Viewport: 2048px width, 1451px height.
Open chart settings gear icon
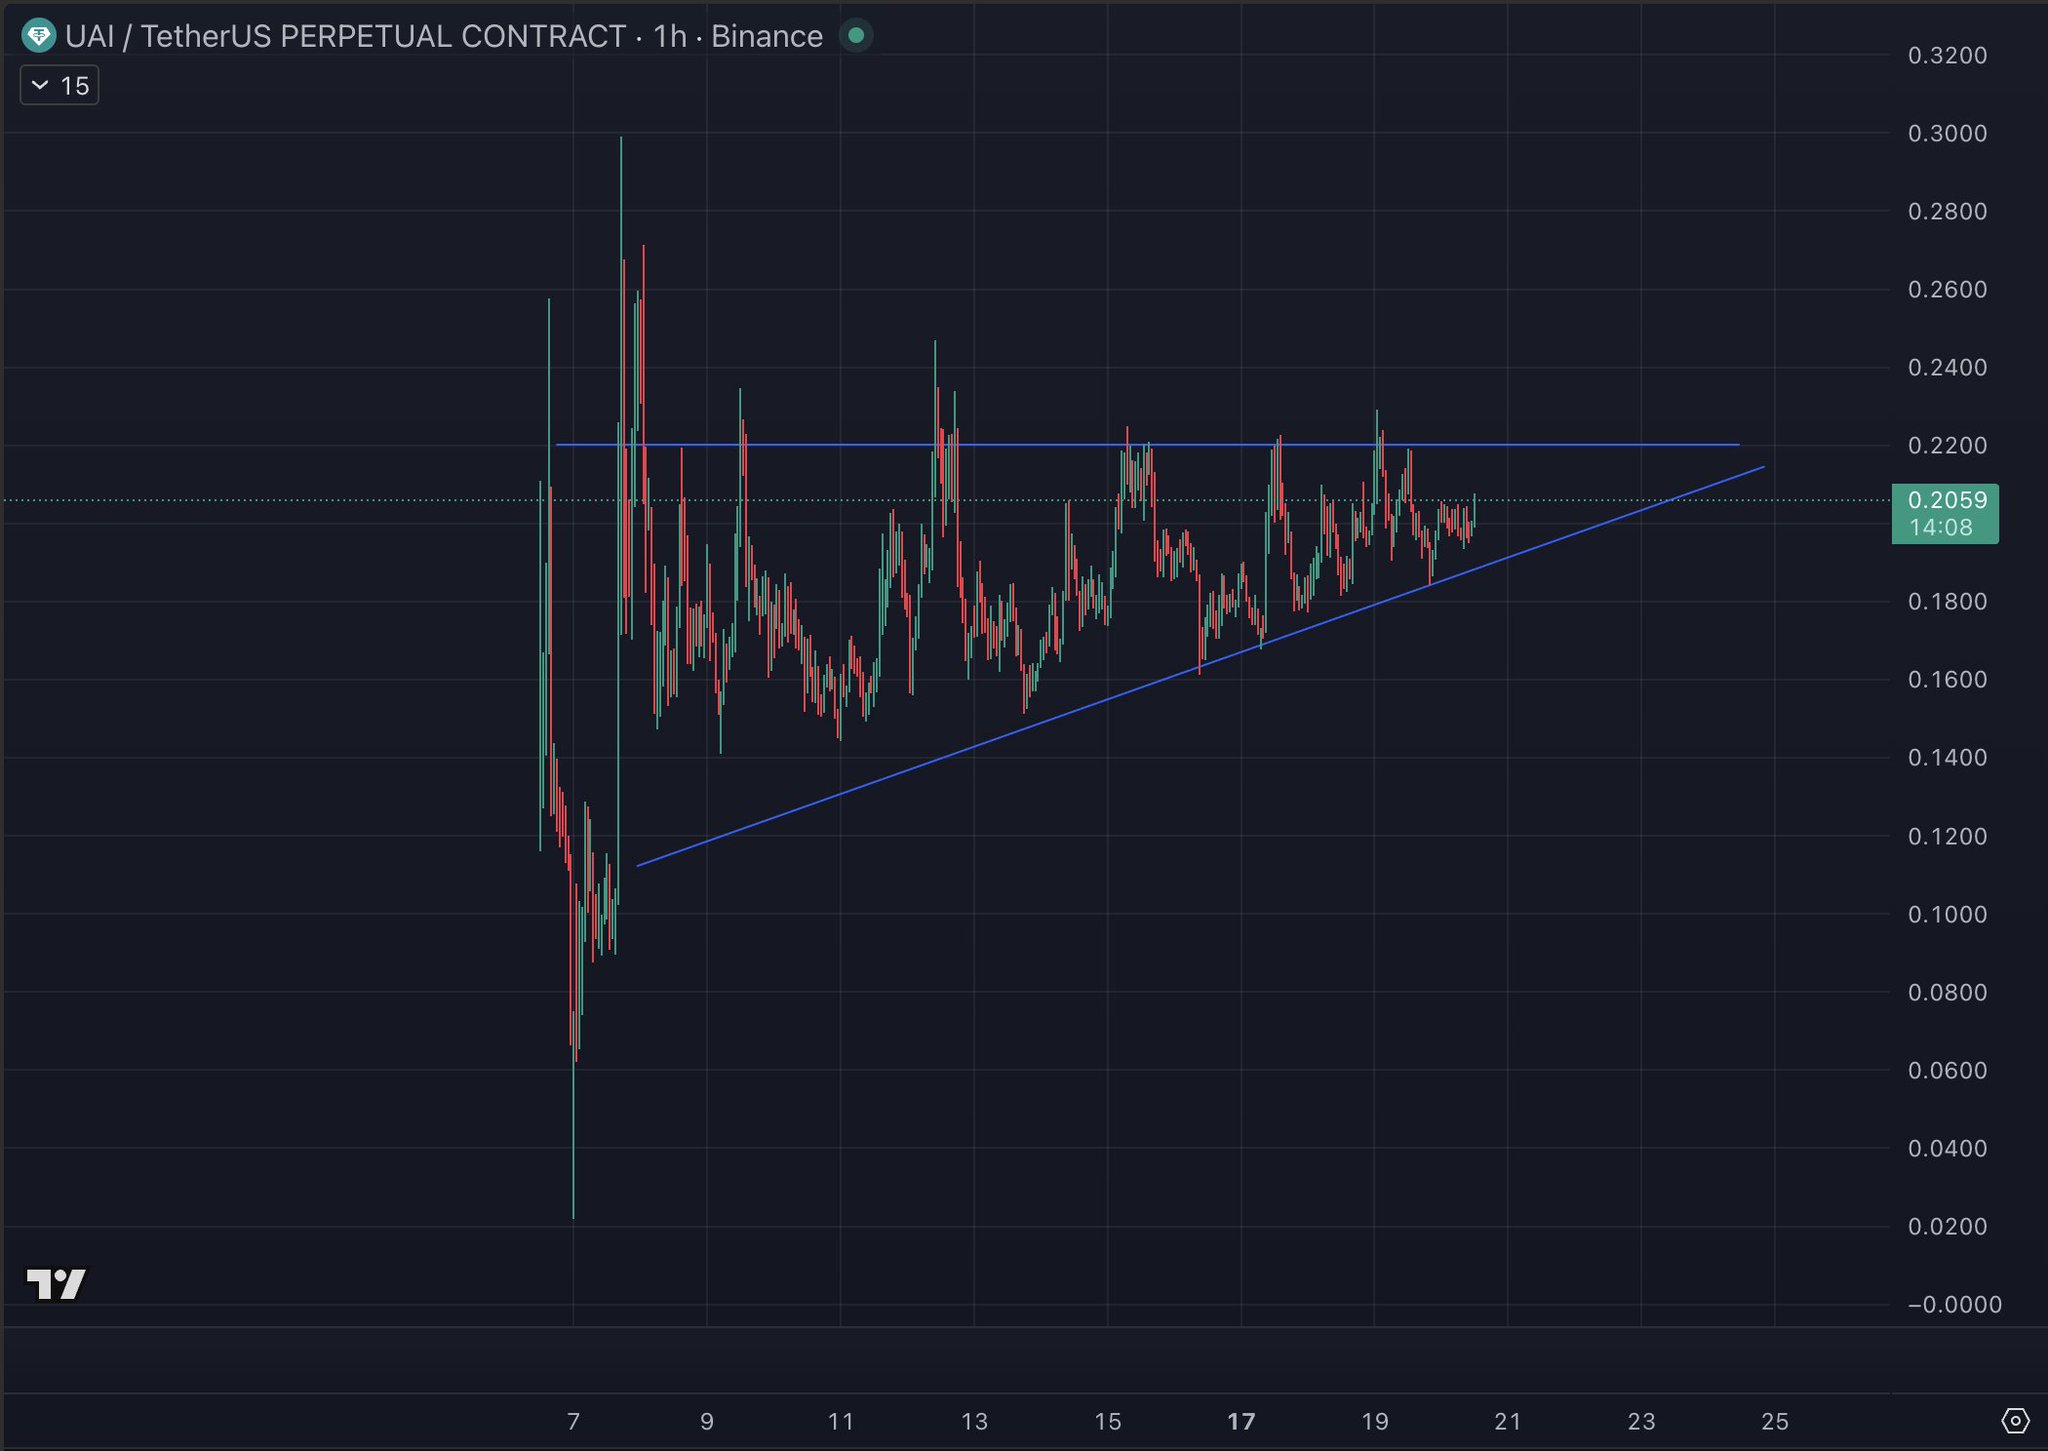coord(2015,1420)
